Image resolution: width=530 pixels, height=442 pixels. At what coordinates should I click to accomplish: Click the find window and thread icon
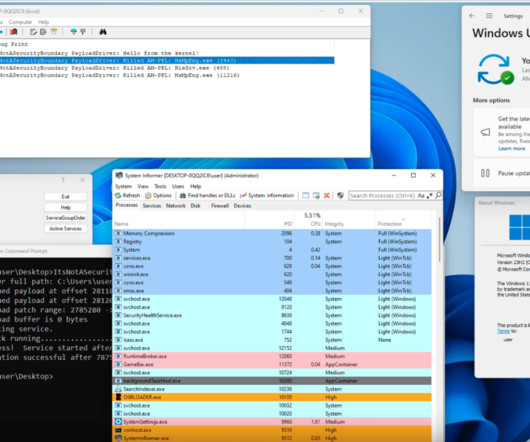tap(316, 195)
